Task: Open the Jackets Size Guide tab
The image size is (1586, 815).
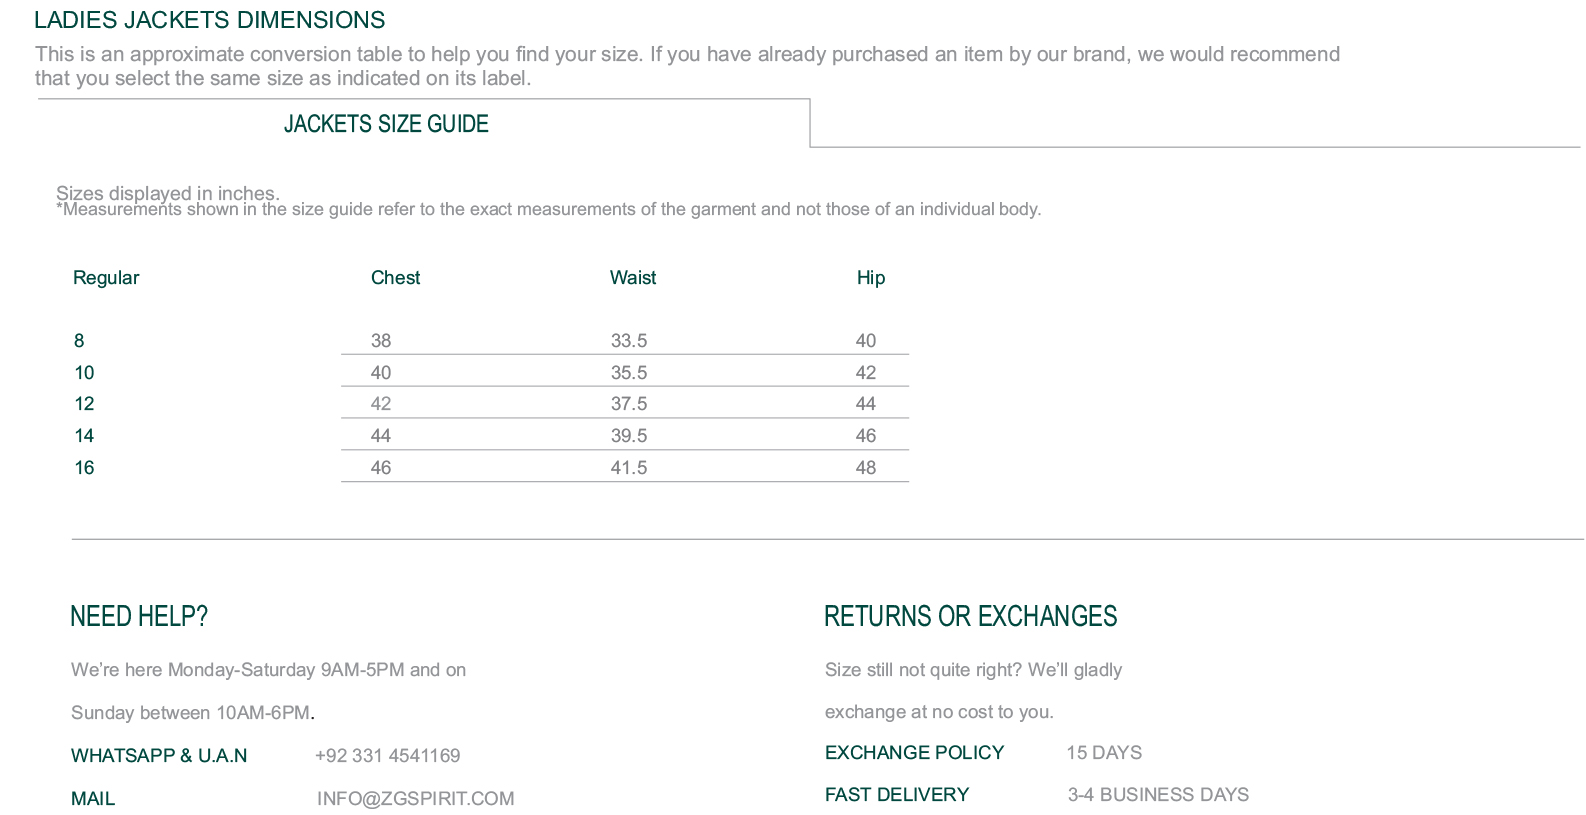Action: click(386, 124)
